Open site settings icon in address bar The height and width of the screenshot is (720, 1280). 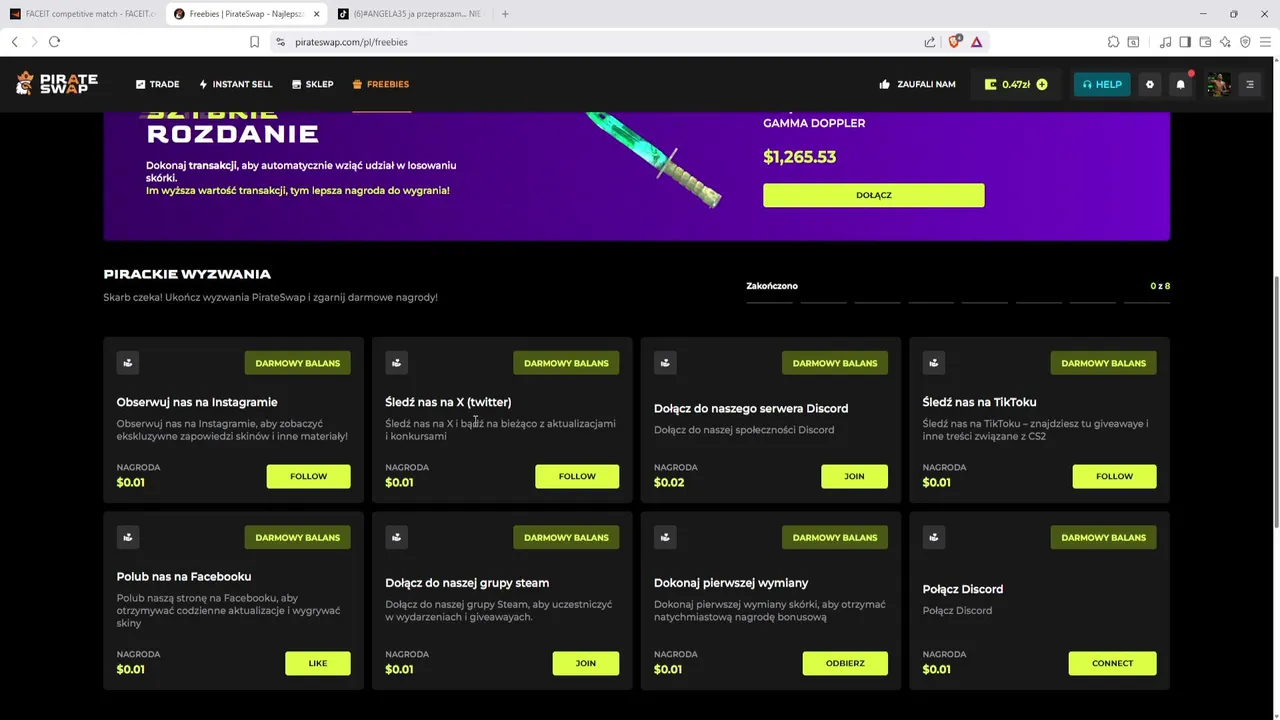tap(280, 42)
